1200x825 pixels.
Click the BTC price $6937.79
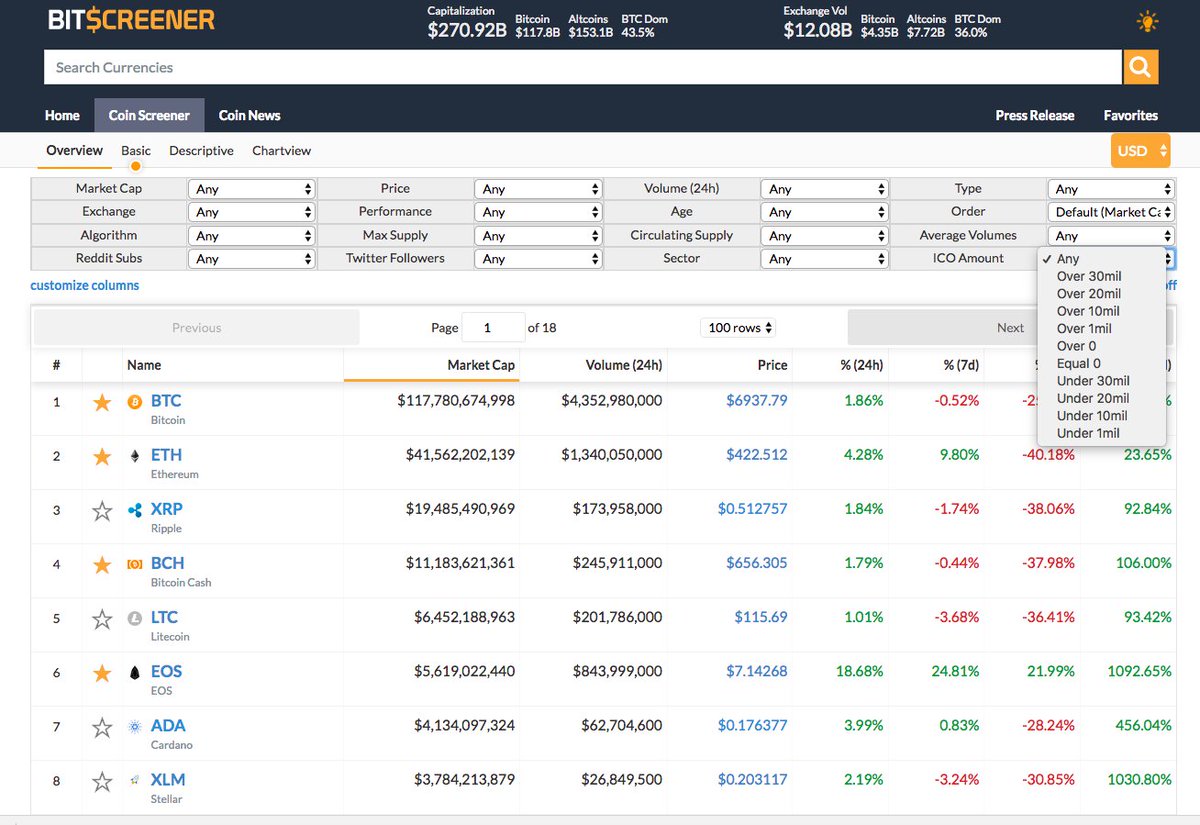tap(757, 401)
